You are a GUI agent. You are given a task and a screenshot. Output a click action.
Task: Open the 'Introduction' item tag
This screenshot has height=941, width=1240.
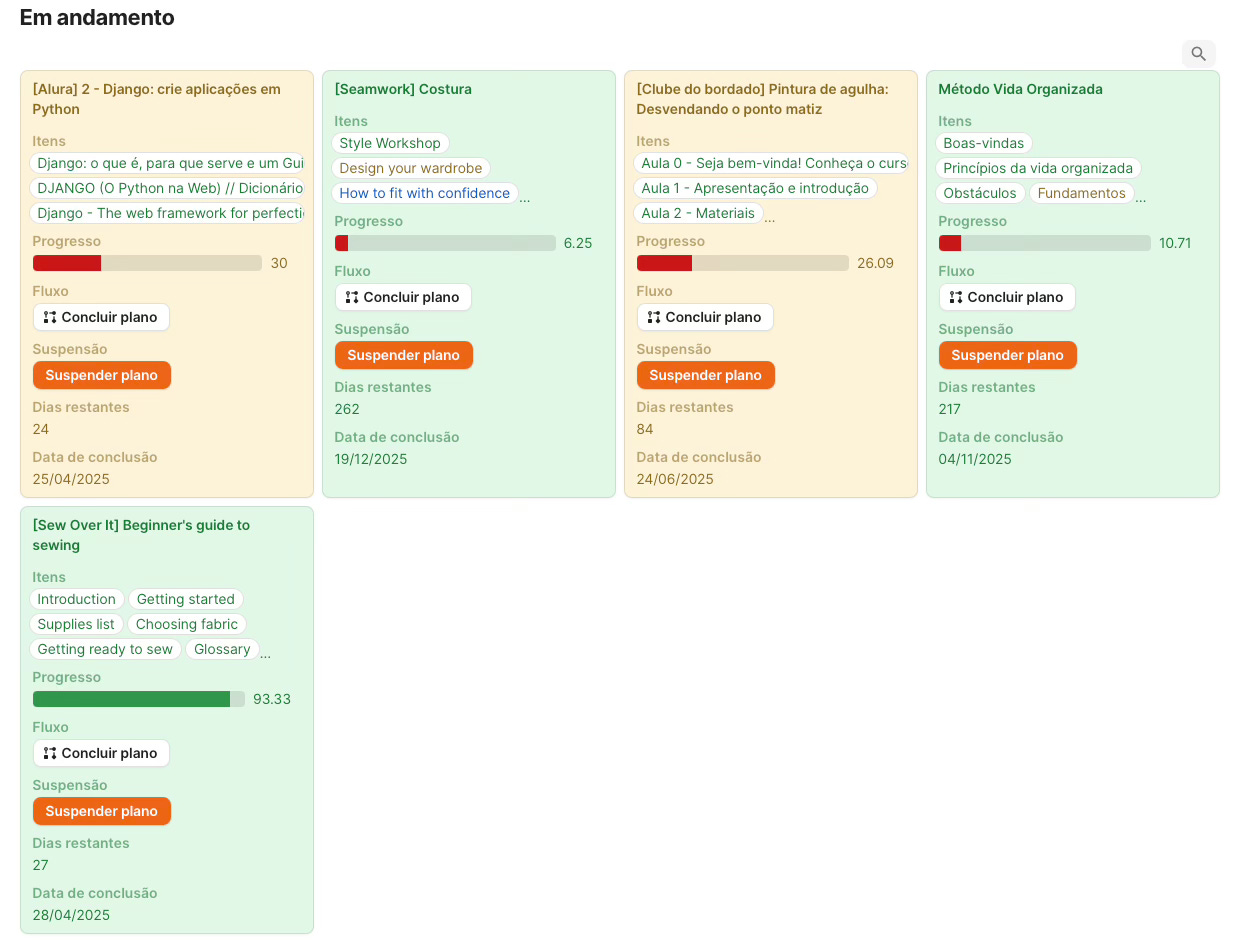click(x=77, y=599)
